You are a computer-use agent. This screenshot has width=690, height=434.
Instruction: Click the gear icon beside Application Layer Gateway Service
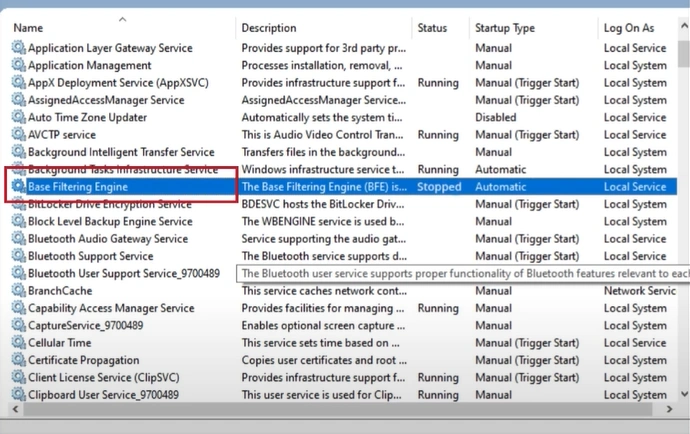(18, 48)
